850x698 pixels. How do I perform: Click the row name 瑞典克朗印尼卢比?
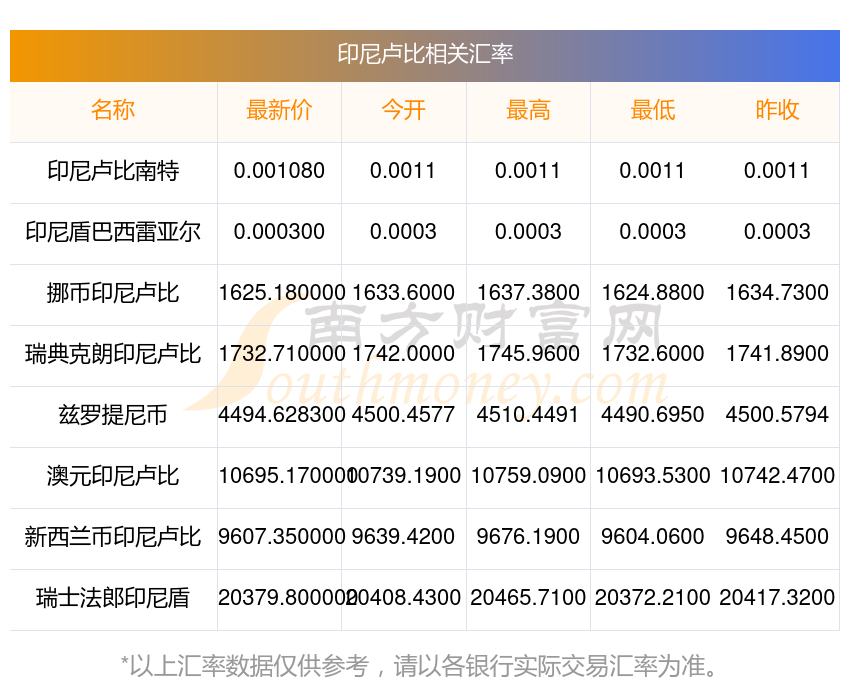pyautogui.click(x=113, y=354)
